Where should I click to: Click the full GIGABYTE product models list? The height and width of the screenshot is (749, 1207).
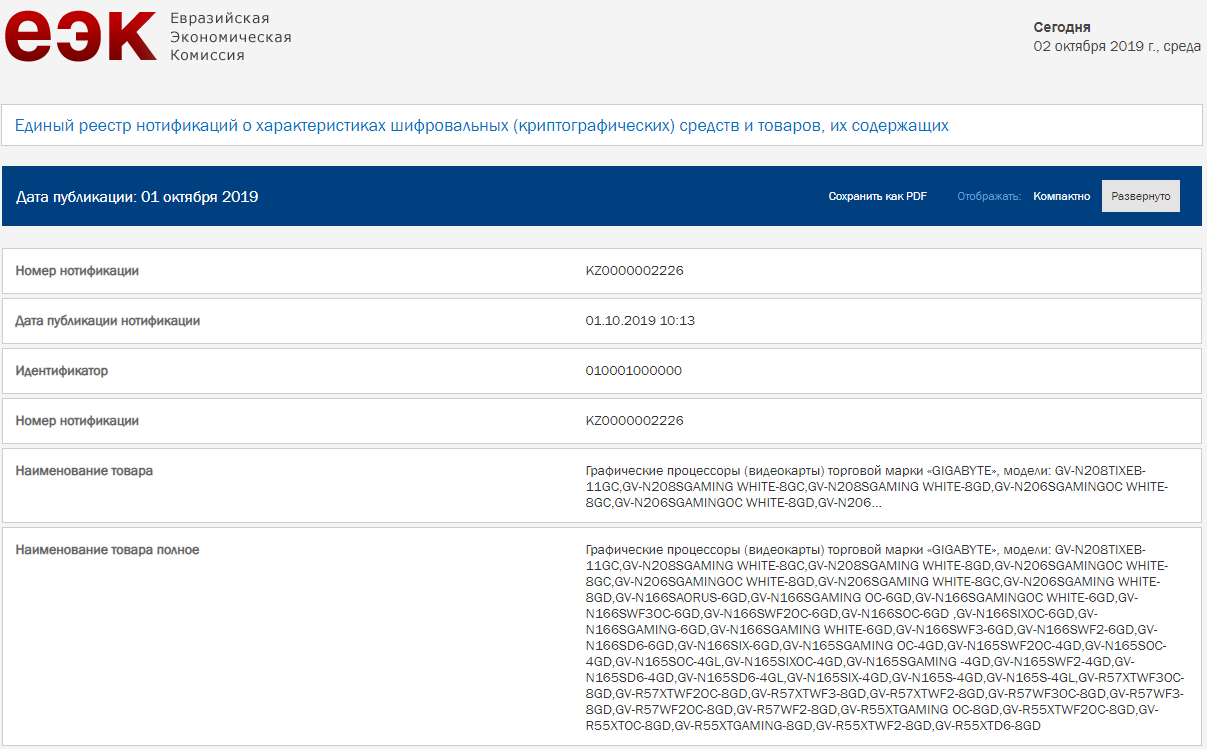tap(885, 638)
